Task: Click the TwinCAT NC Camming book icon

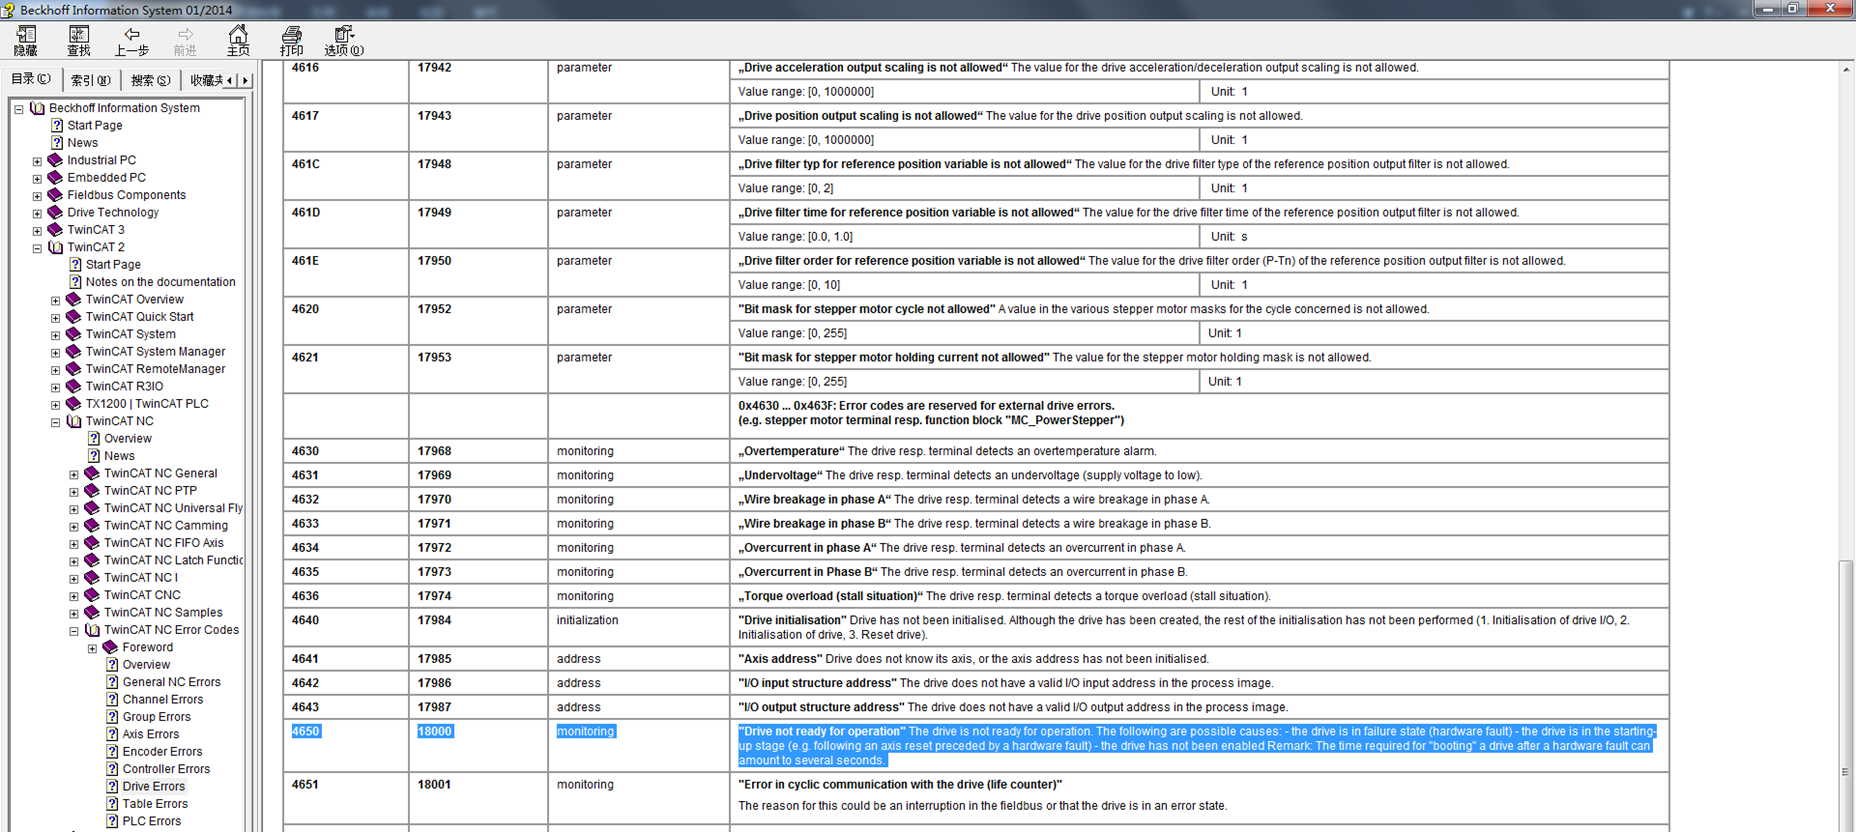Action: [92, 525]
